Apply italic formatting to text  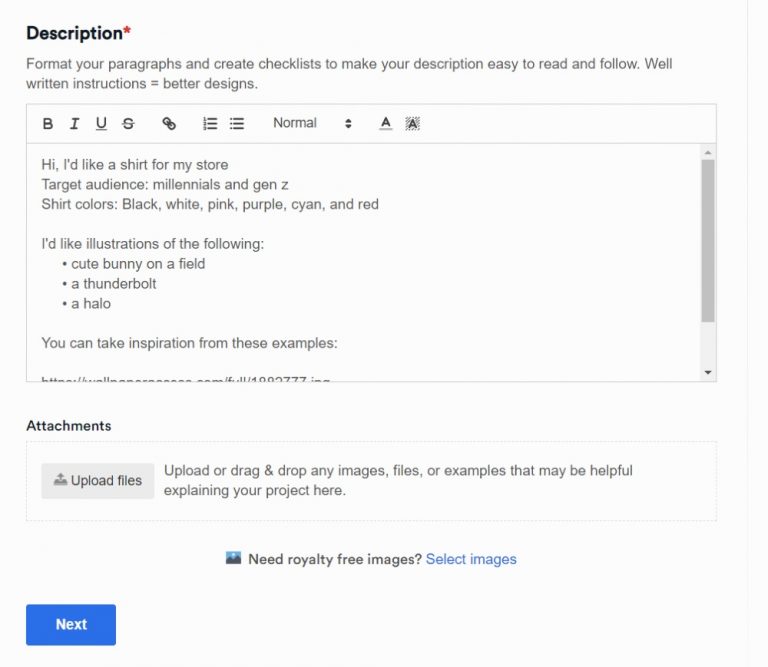[x=74, y=124]
